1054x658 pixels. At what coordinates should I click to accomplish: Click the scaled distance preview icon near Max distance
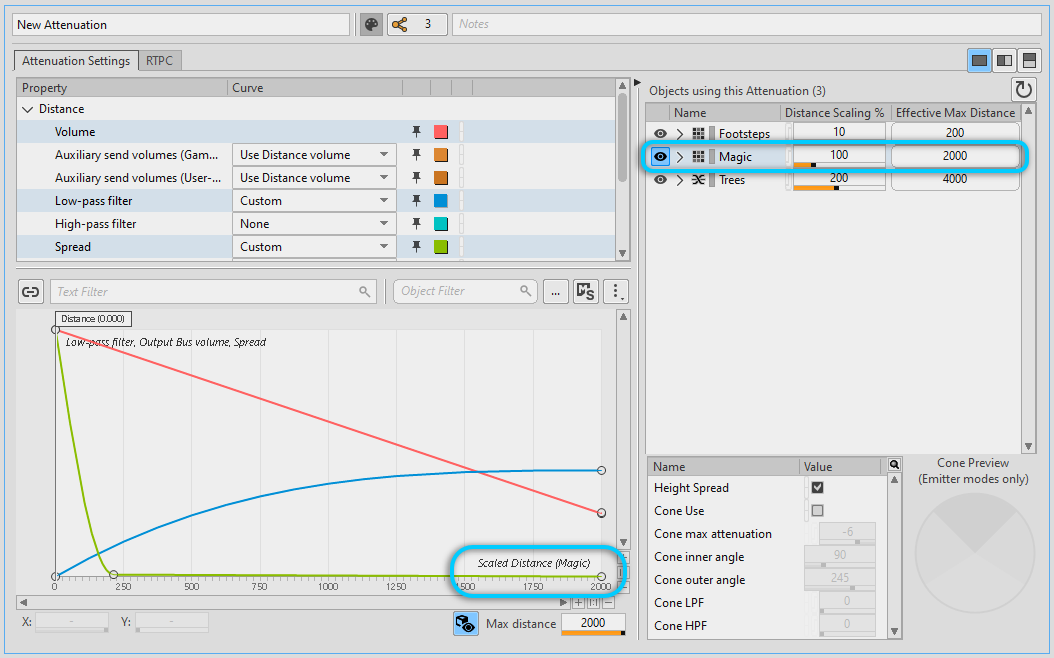coord(464,624)
